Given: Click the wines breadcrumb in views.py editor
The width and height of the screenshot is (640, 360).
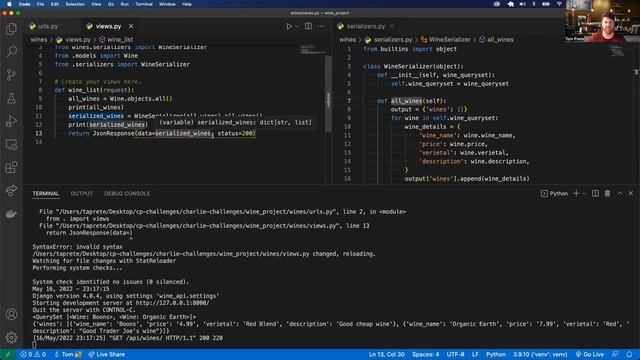Looking at the screenshot, I should coord(39,40).
